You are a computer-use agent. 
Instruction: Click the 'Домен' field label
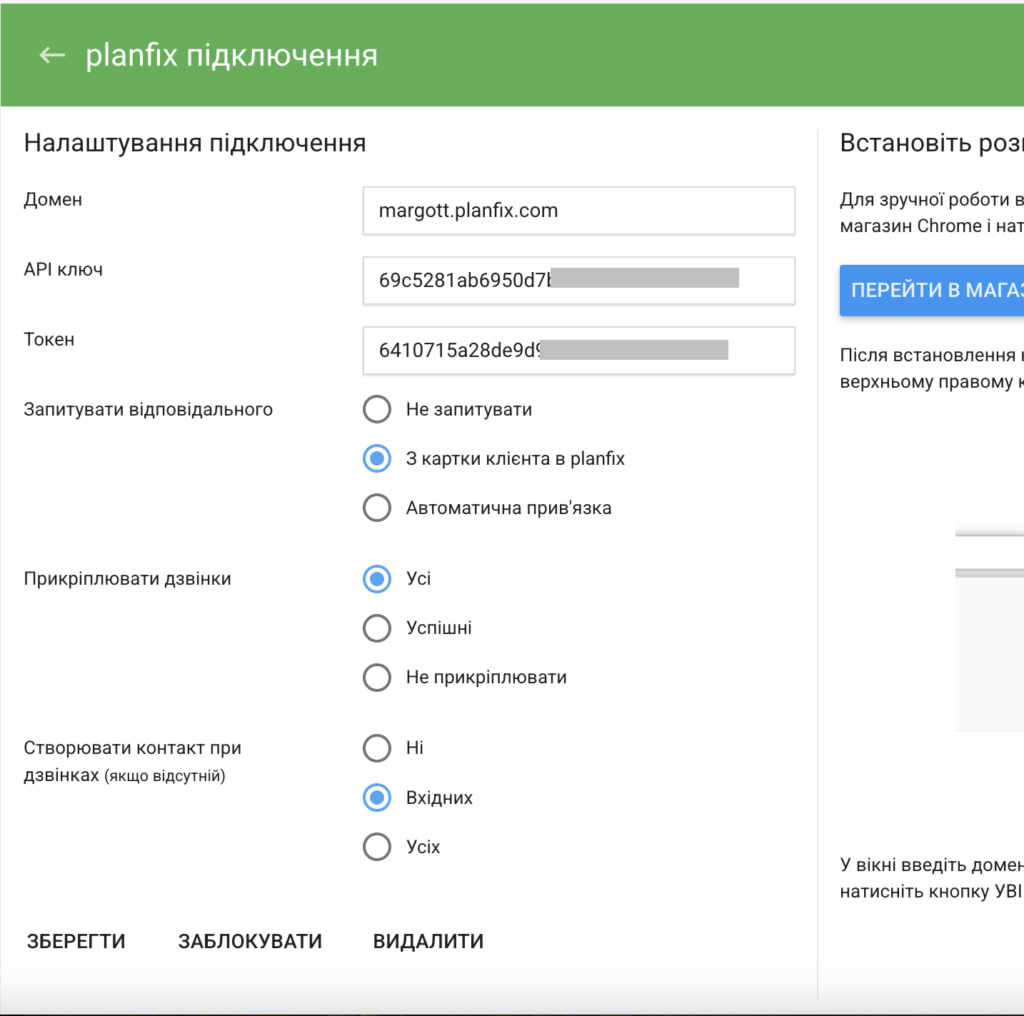53,200
